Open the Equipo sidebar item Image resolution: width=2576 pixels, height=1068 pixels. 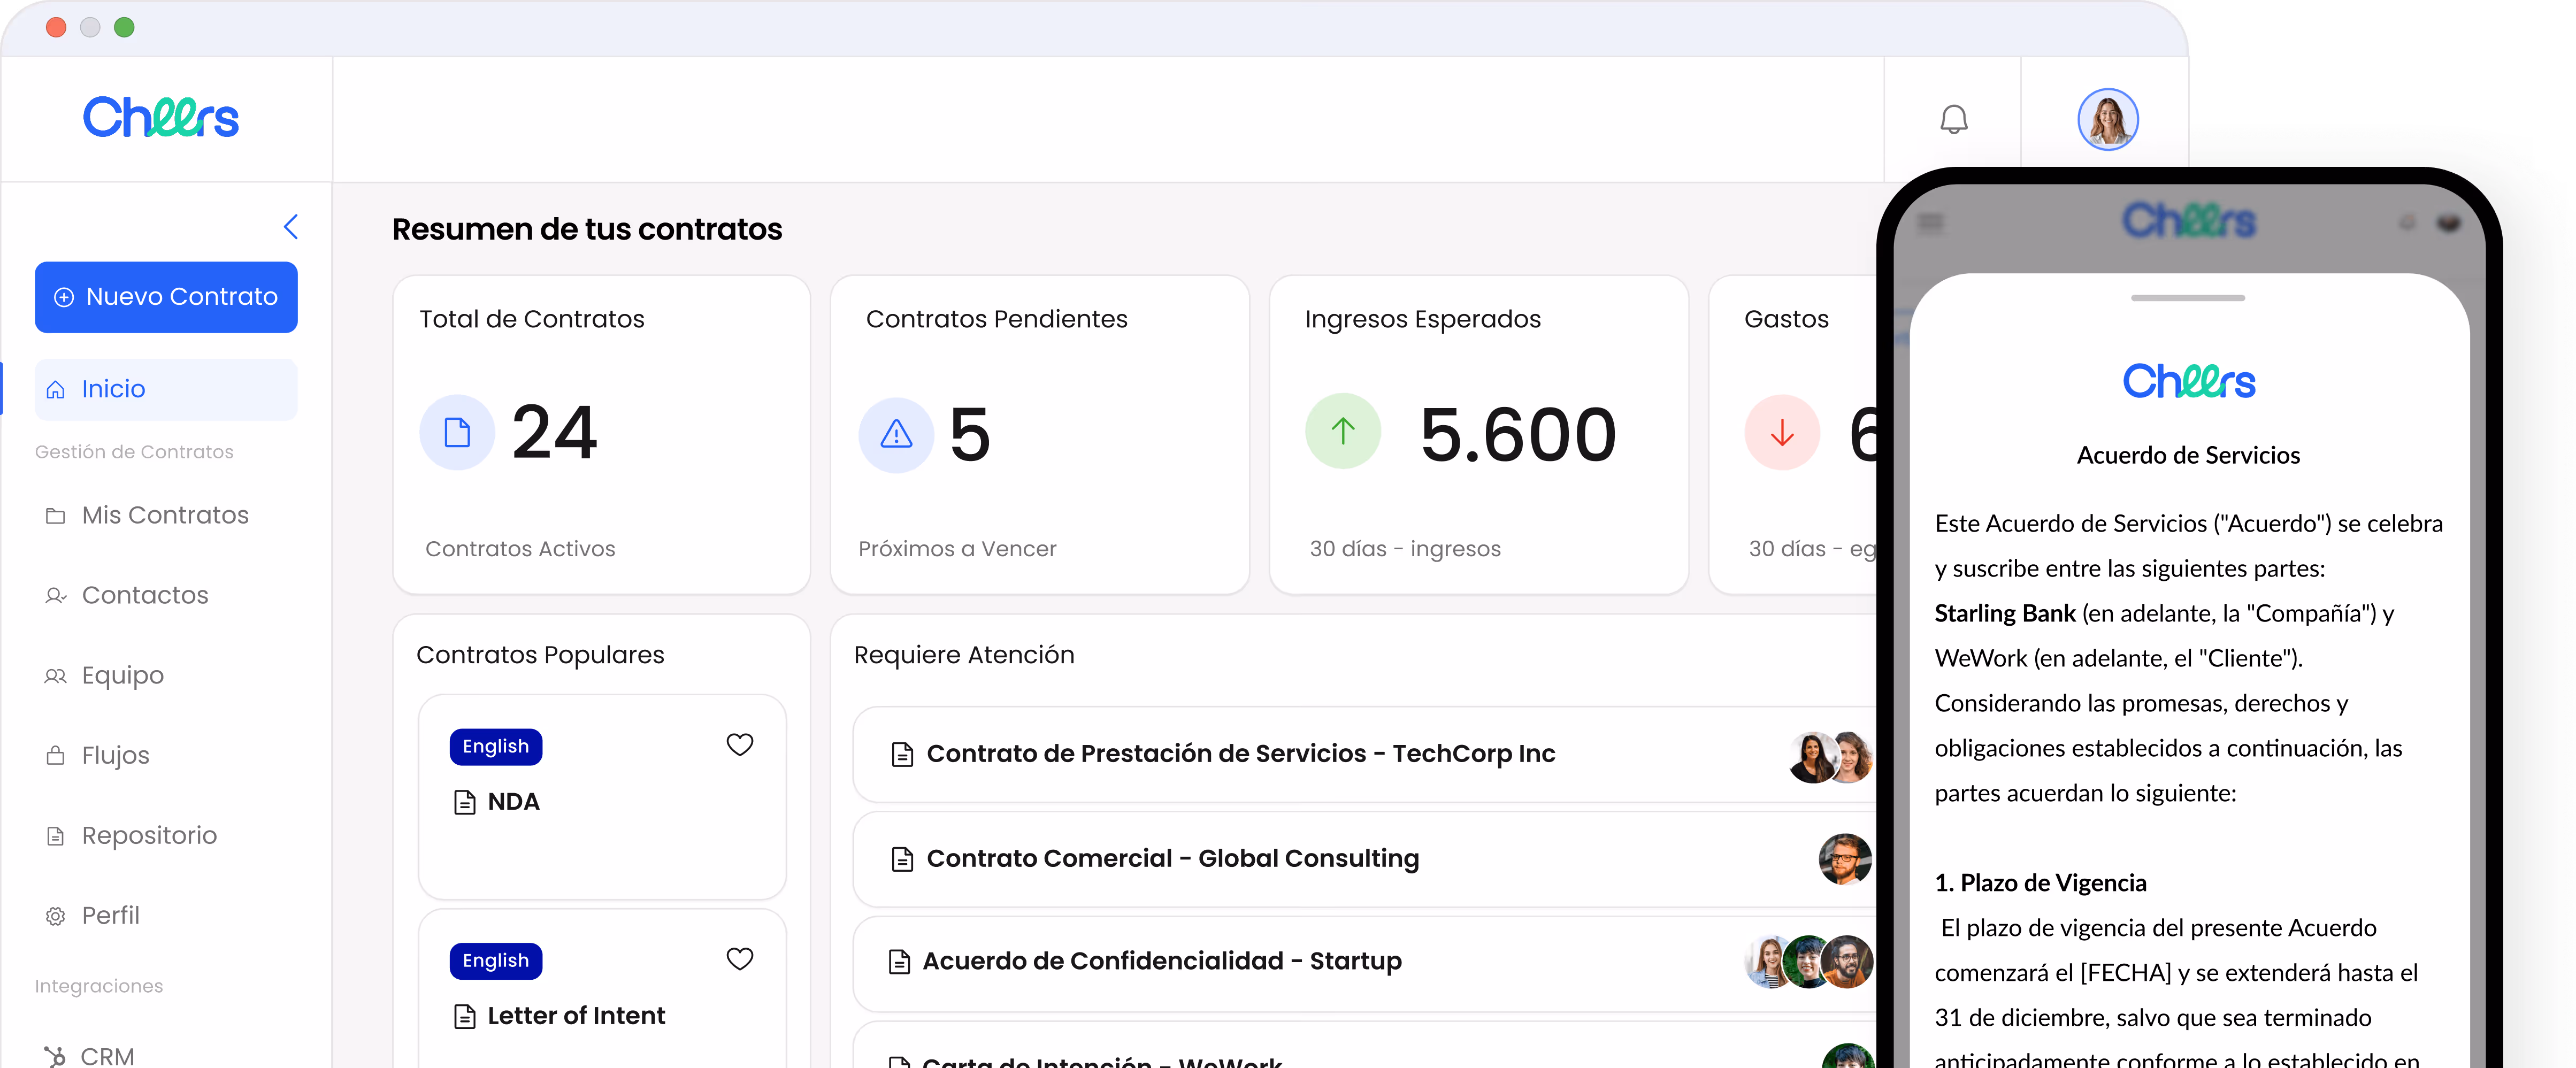(122, 675)
